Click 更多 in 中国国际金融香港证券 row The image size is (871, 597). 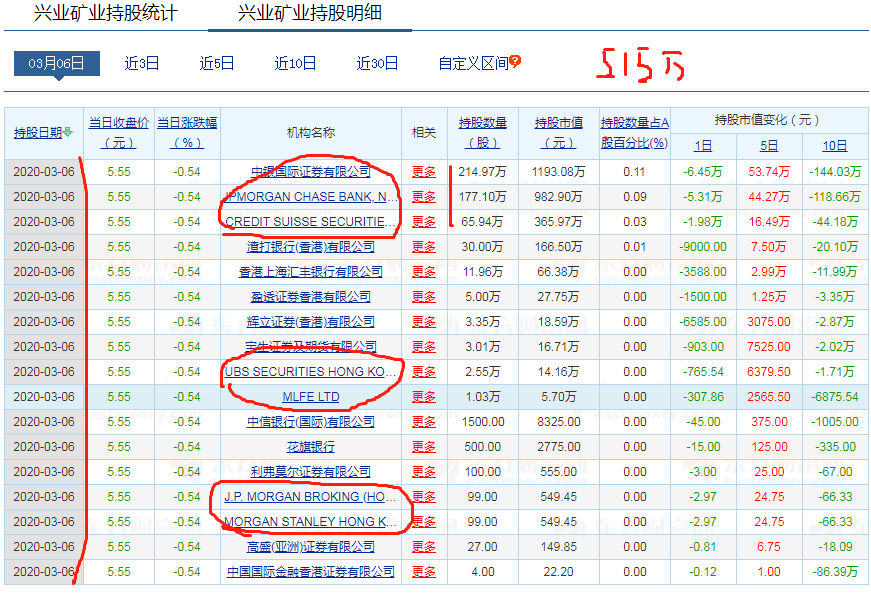point(424,571)
